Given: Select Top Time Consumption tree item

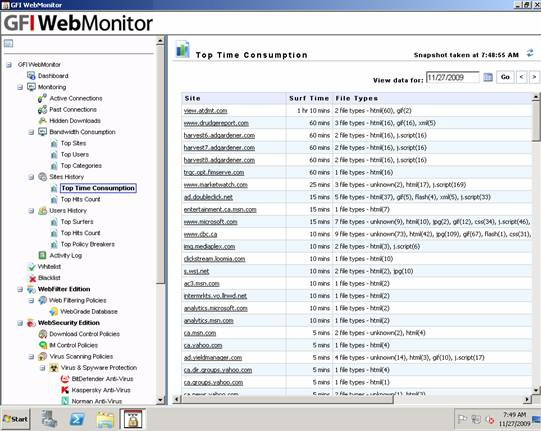Looking at the screenshot, I should point(98,188).
